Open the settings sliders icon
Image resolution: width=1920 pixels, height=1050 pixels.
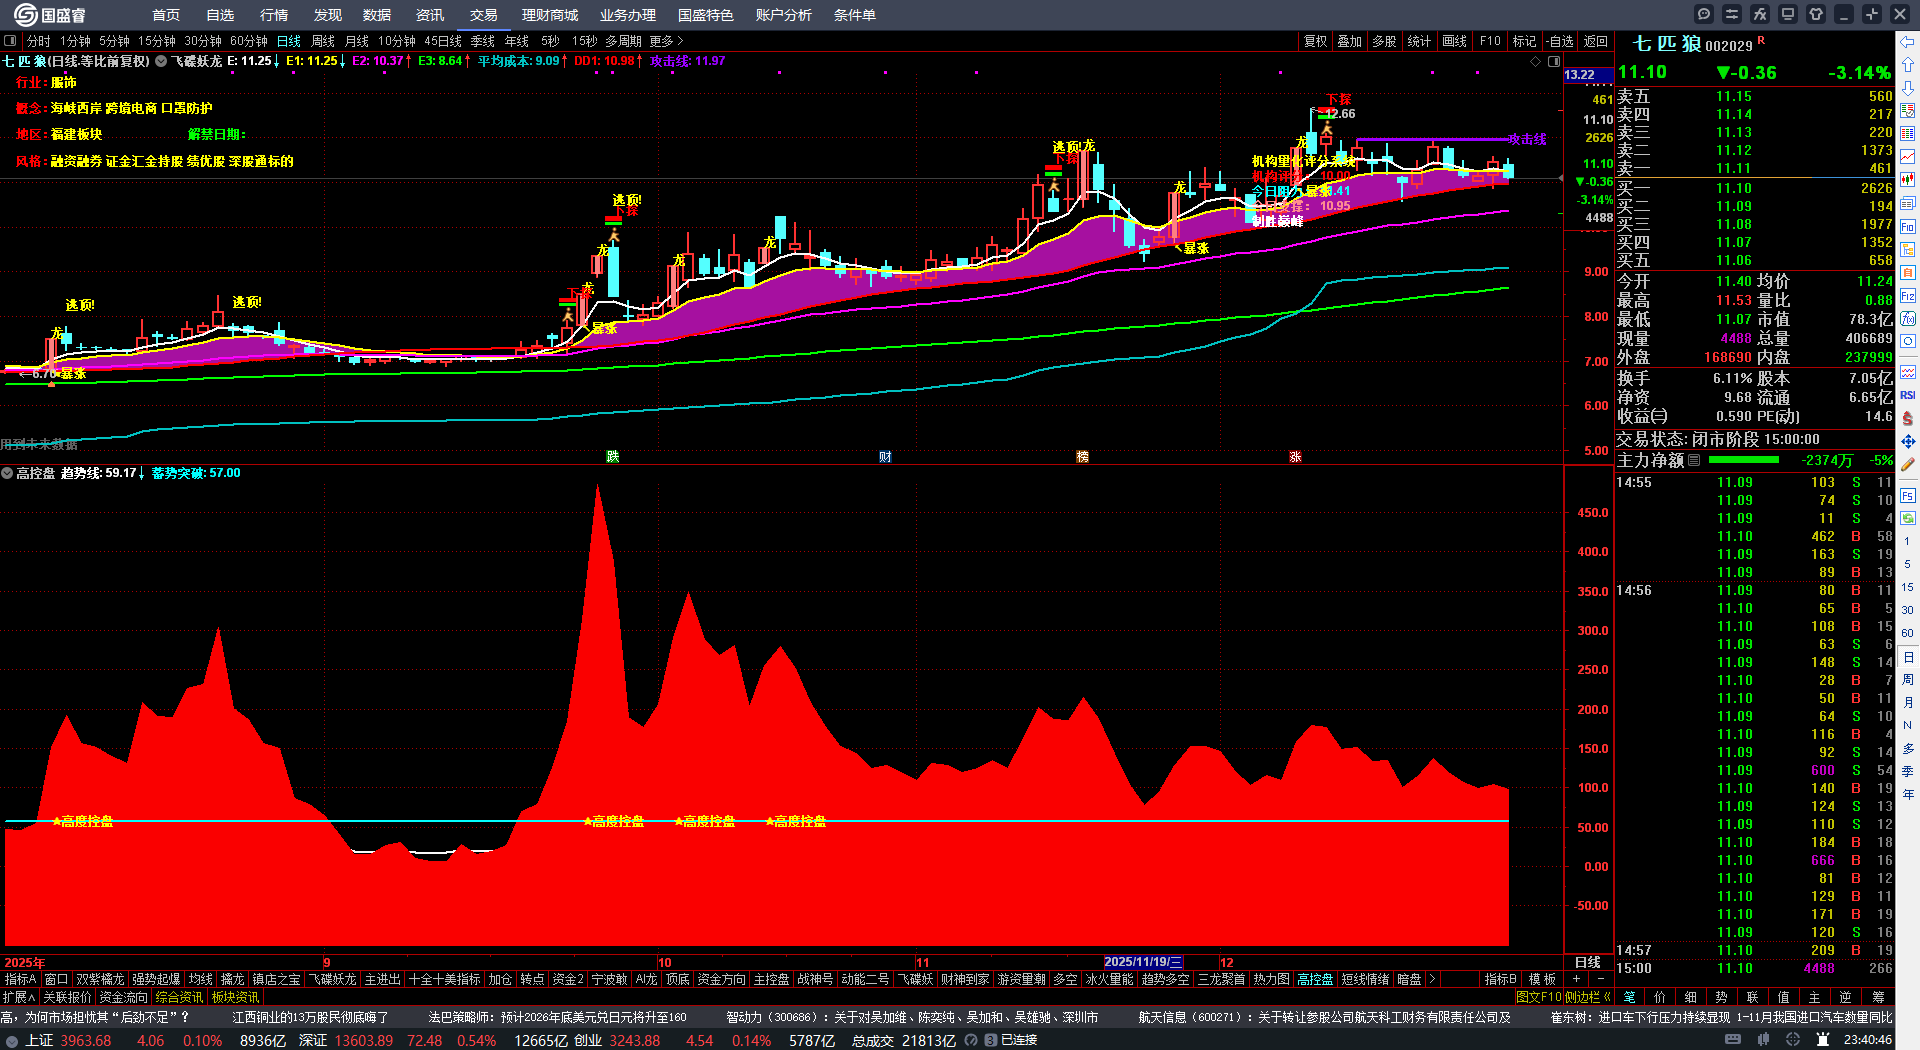[x=1732, y=14]
